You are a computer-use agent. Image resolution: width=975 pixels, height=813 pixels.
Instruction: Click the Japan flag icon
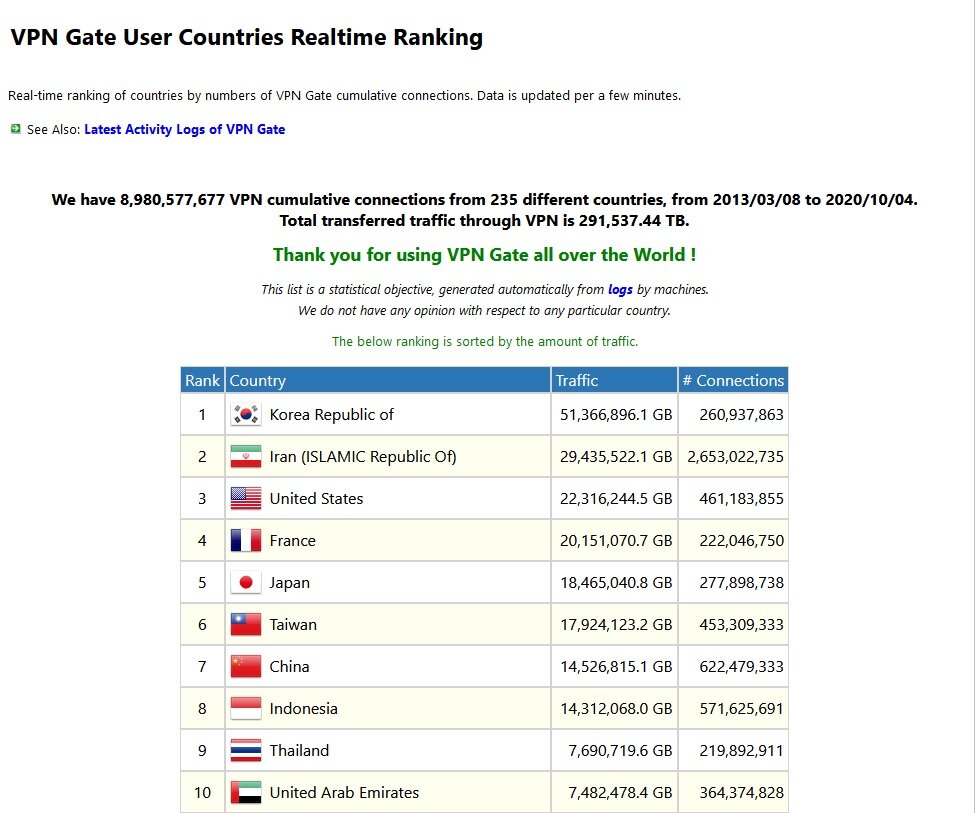pyautogui.click(x=245, y=583)
